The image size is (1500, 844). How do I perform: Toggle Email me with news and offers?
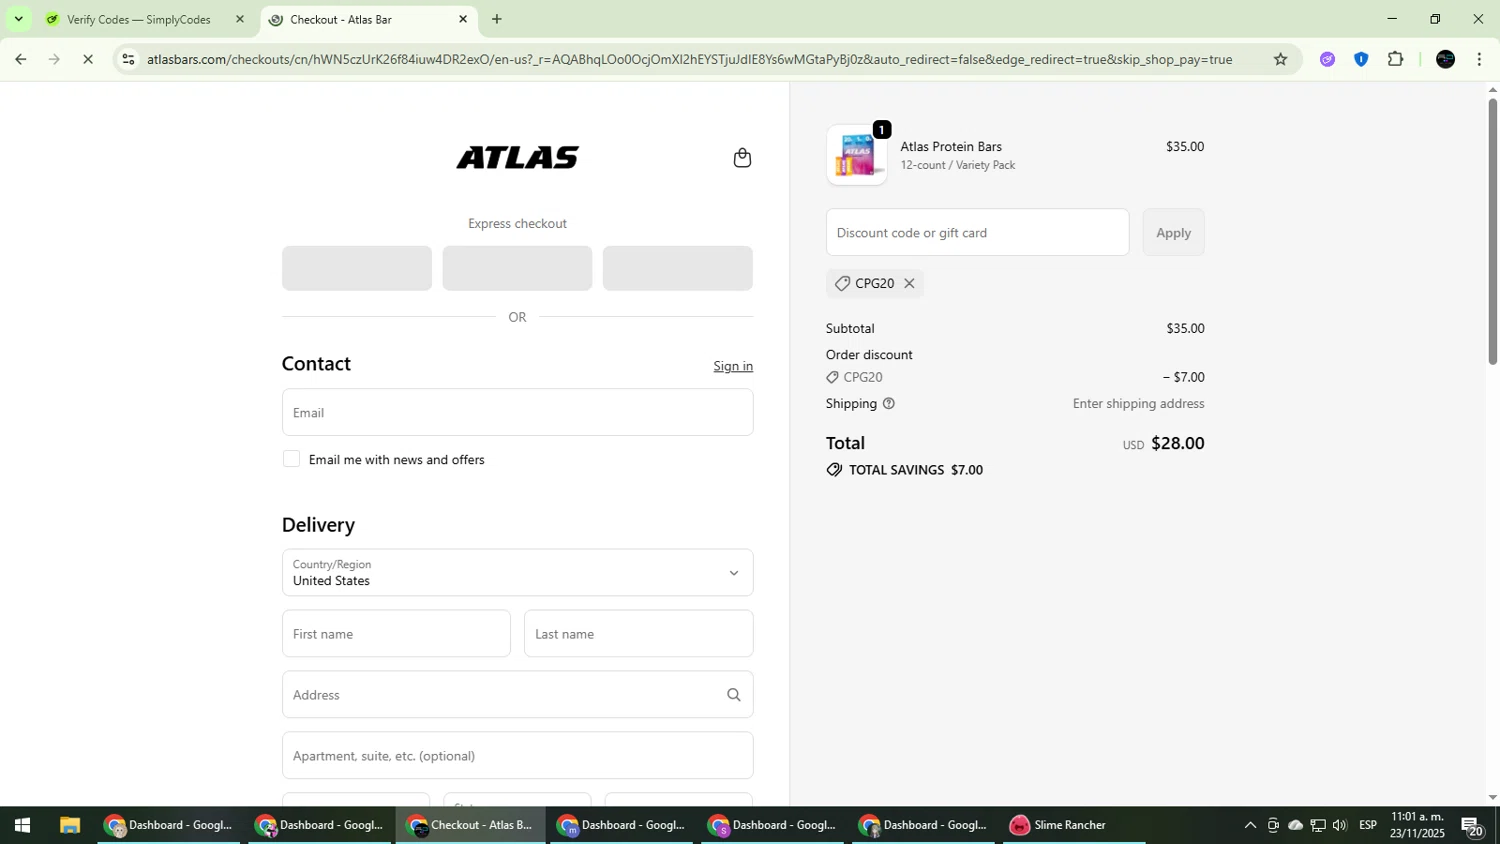pos(291,459)
